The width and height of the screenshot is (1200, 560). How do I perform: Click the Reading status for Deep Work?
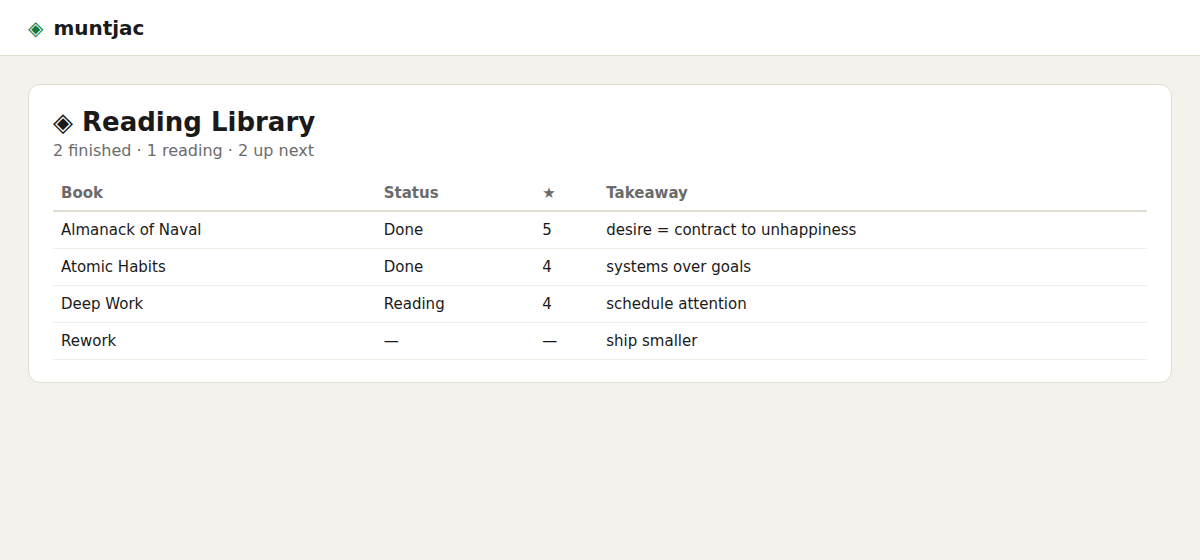[x=414, y=304]
